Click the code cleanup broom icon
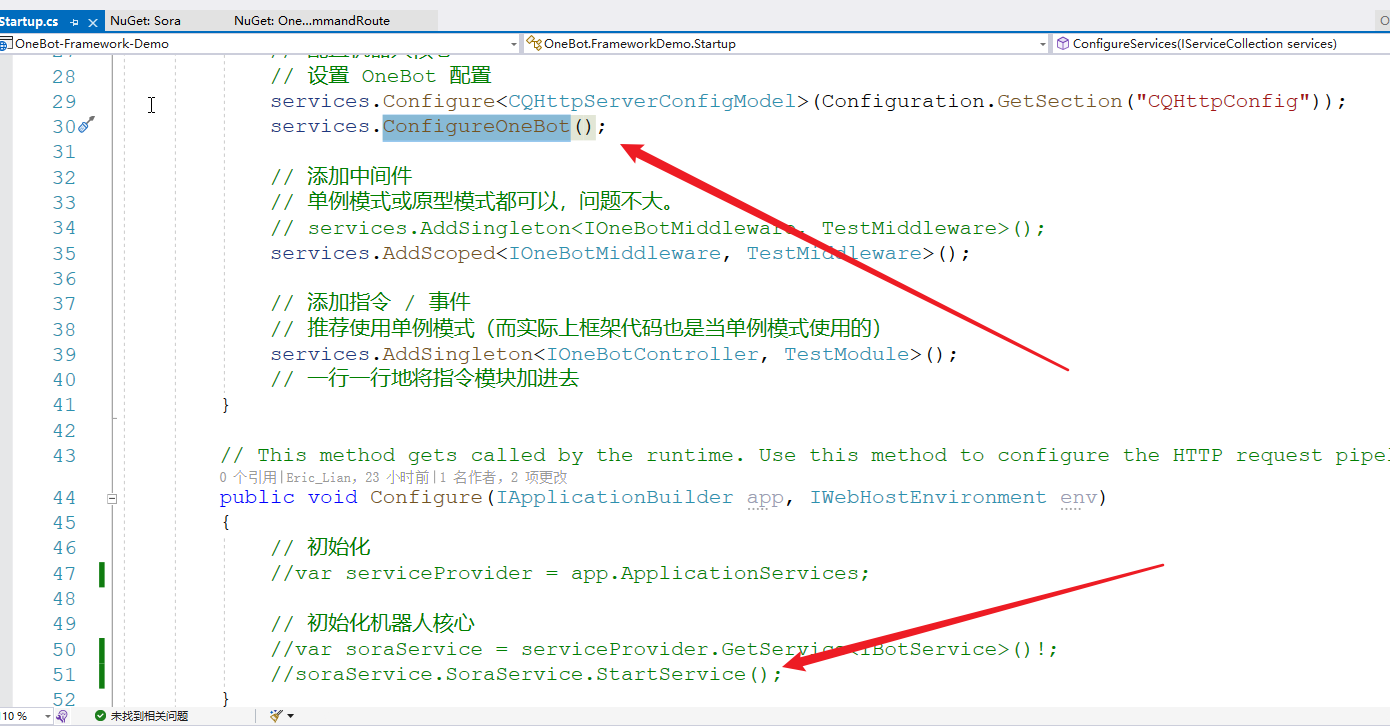The width and height of the screenshot is (1390, 726). (x=277, y=715)
